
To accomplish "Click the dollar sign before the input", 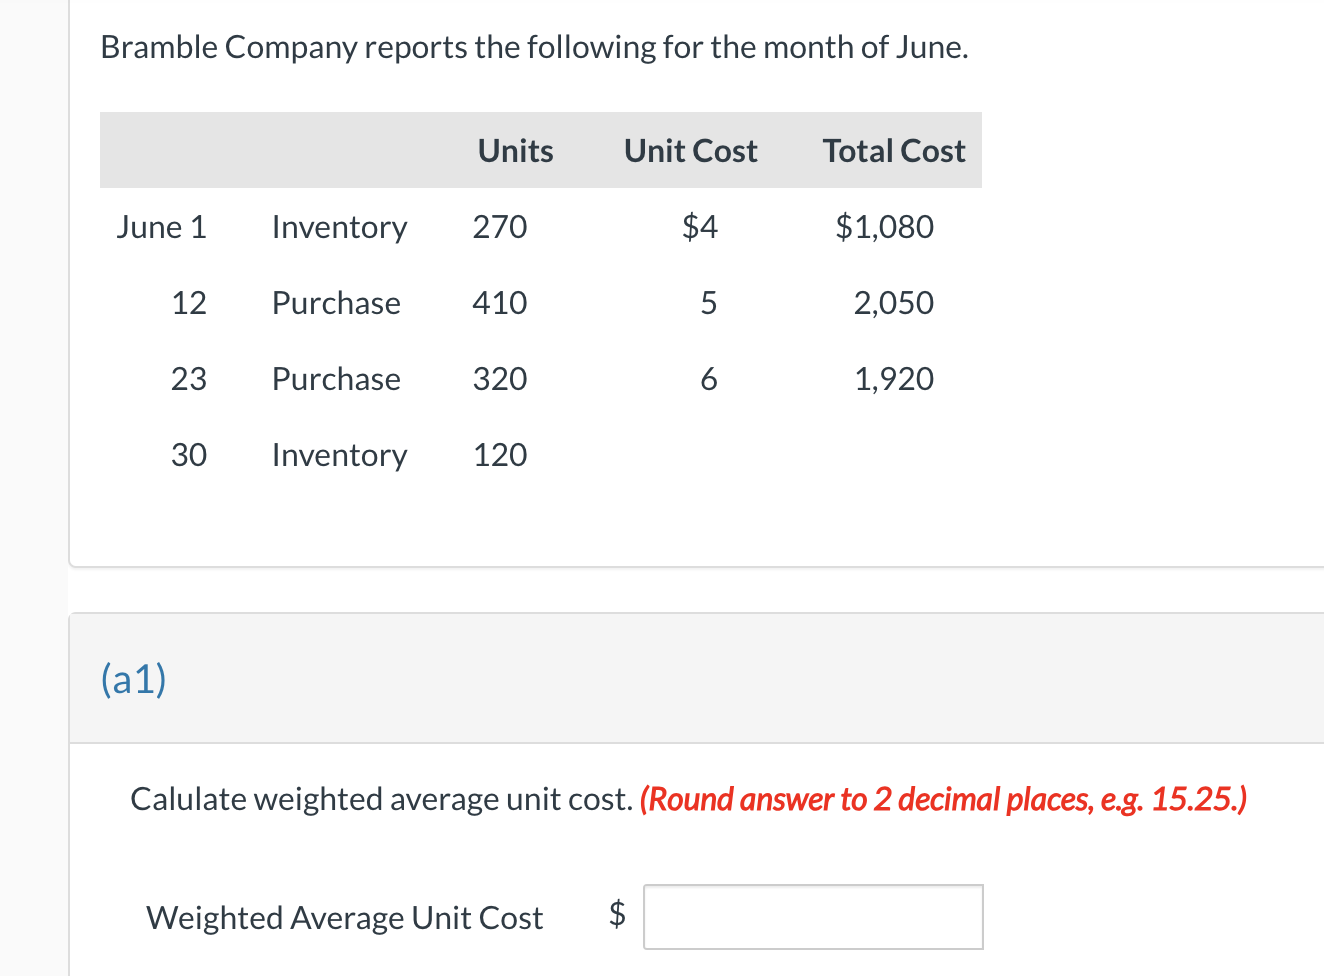I will click(618, 913).
